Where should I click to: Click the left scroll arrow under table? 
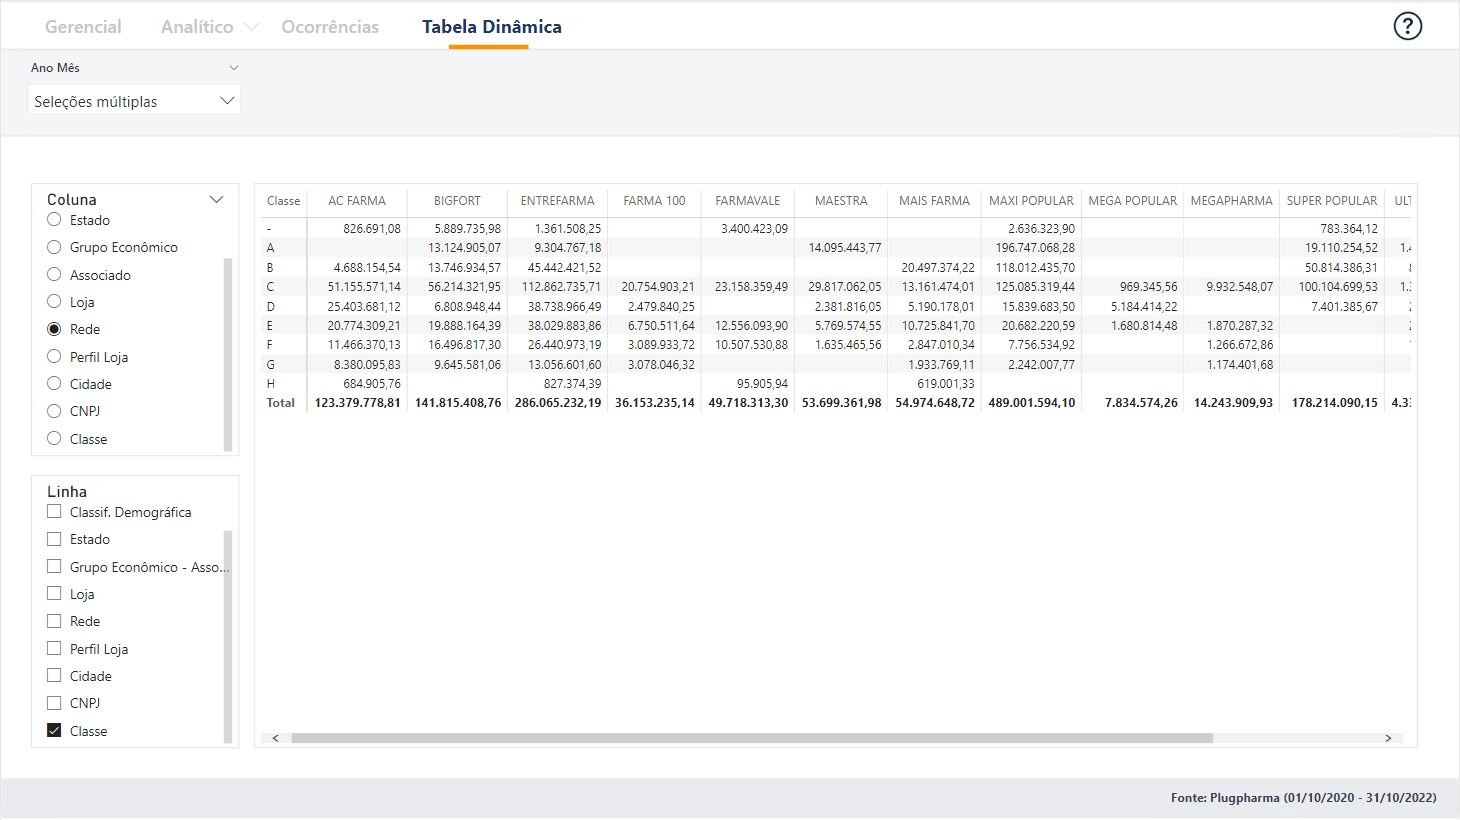[276, 738]
